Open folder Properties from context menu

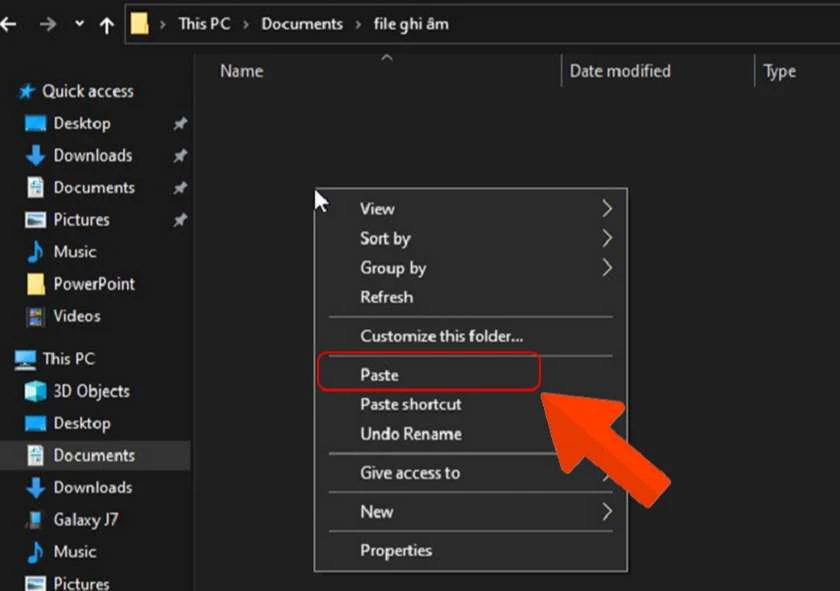(x=470, y=550)
